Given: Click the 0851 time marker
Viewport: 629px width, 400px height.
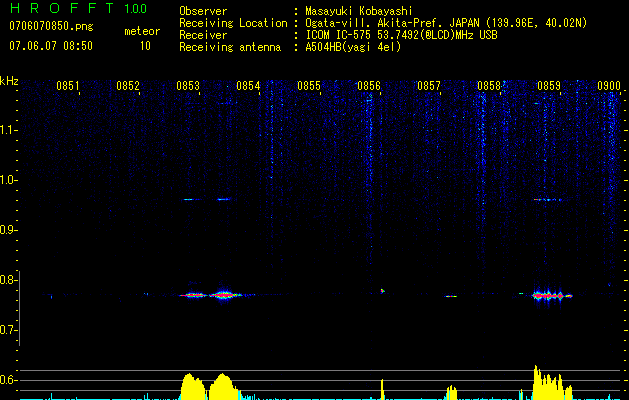Looking at the screenshot, I should click(68, 86).
